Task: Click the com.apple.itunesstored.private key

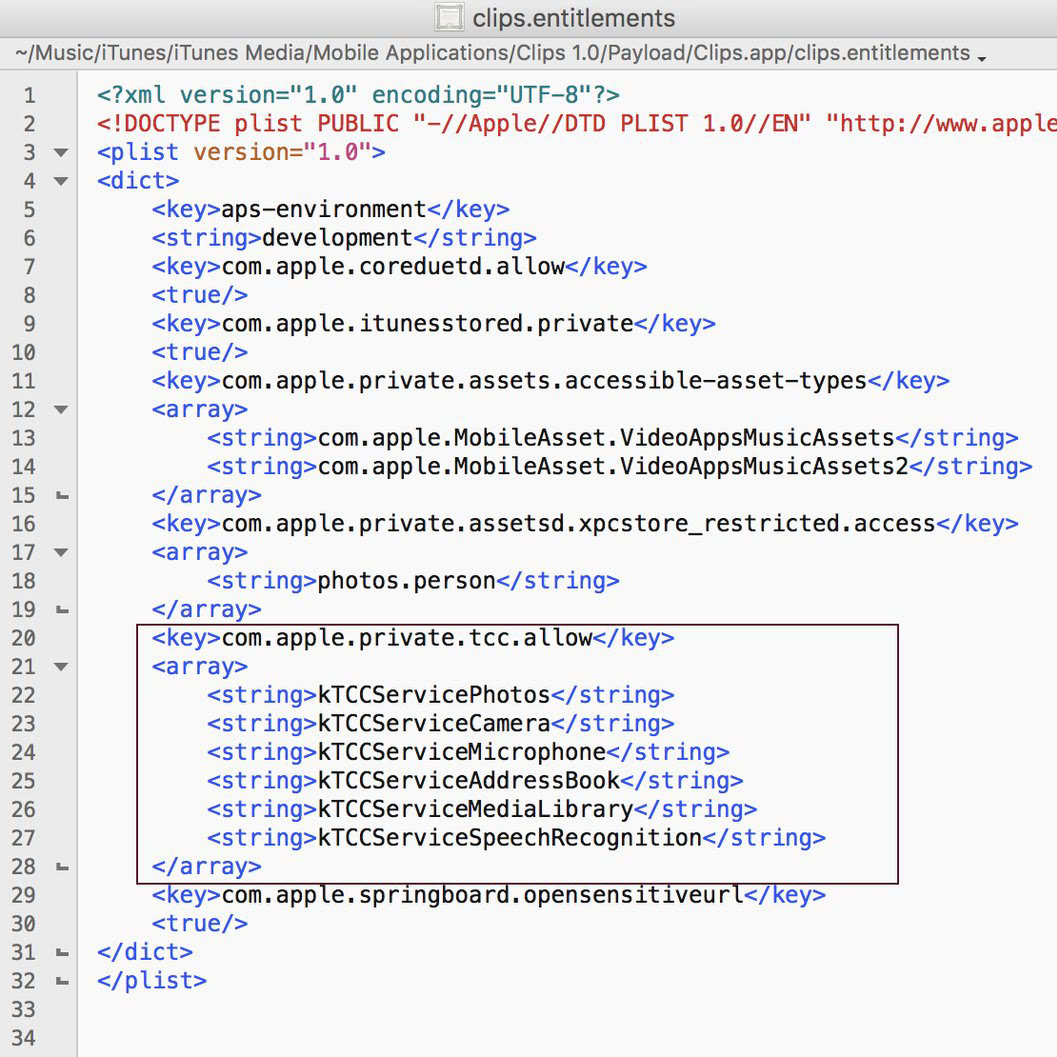Action: [x=427, y=324]
